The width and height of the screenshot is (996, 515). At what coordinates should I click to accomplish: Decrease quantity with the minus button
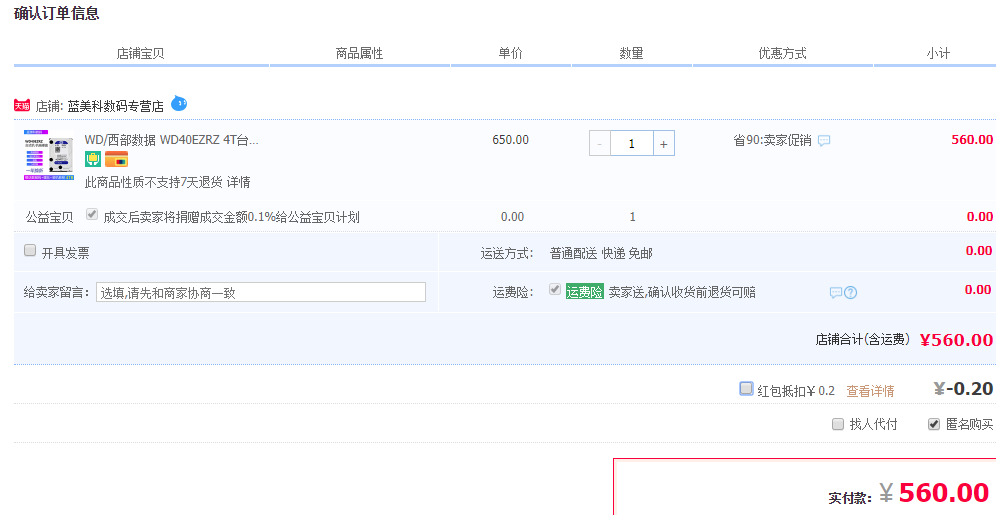click(x=600, y=144)
